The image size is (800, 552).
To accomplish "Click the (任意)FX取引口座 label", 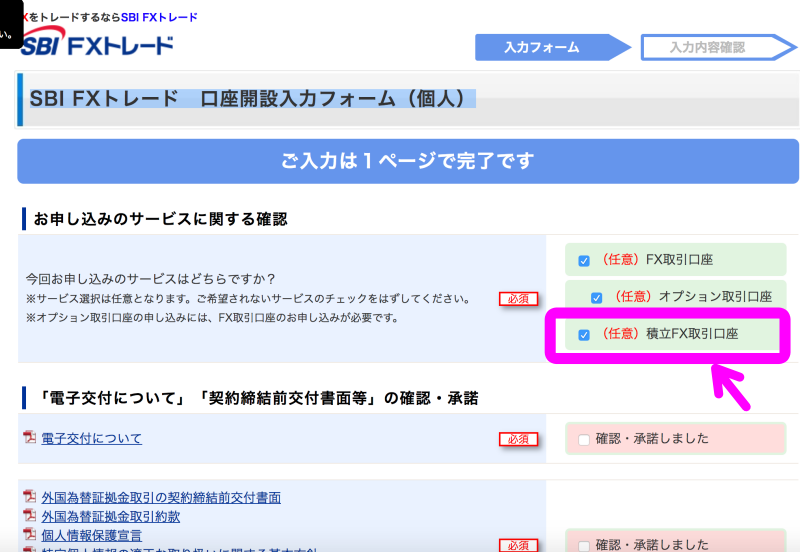I will pos(654,260).
